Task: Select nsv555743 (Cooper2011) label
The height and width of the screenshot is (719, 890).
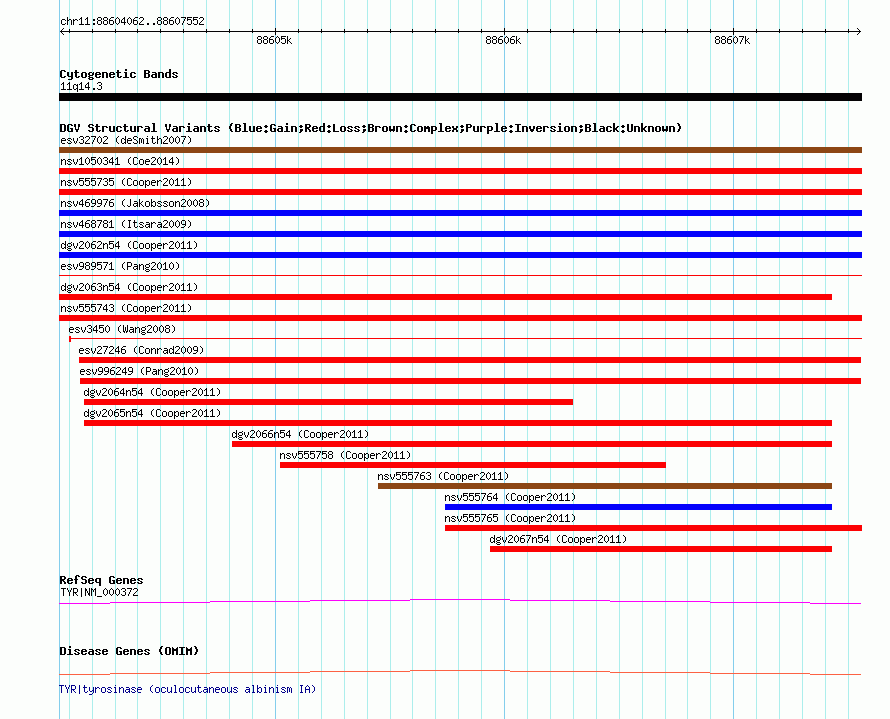Action: pyautogui.click(x=126, y=308)
